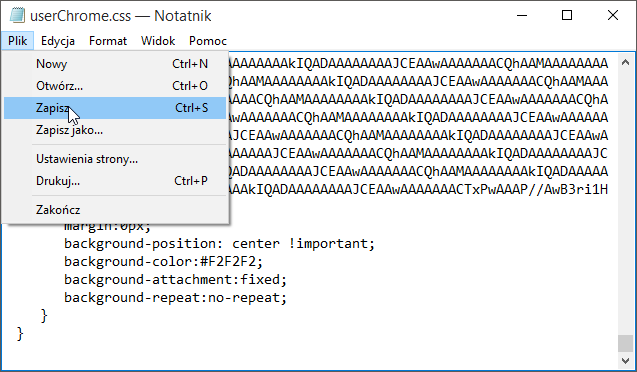Maximize the Notatnik window
The width and height of the screenshot is (637, 372).
tap(567, 15)
